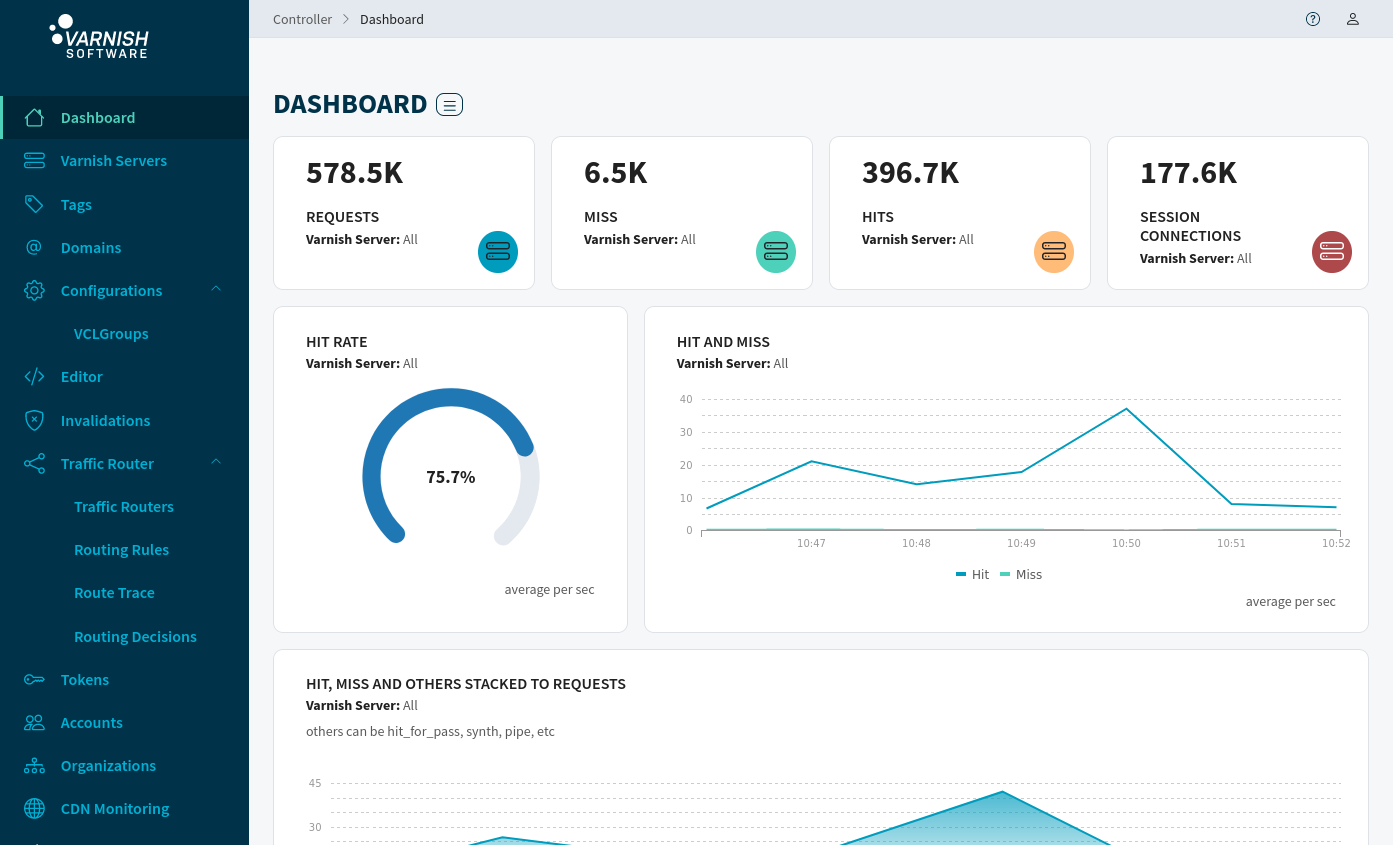1393x845 pixels.
Task: Open help via question mark icon
Action: (1313, 19)
